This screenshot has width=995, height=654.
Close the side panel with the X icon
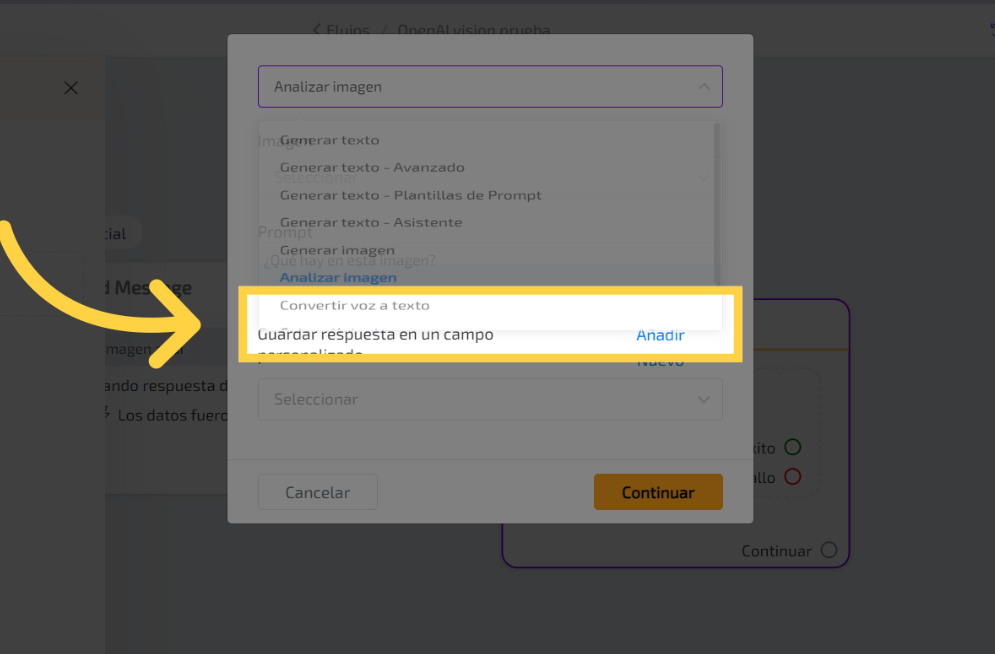[x=71, y=88]
